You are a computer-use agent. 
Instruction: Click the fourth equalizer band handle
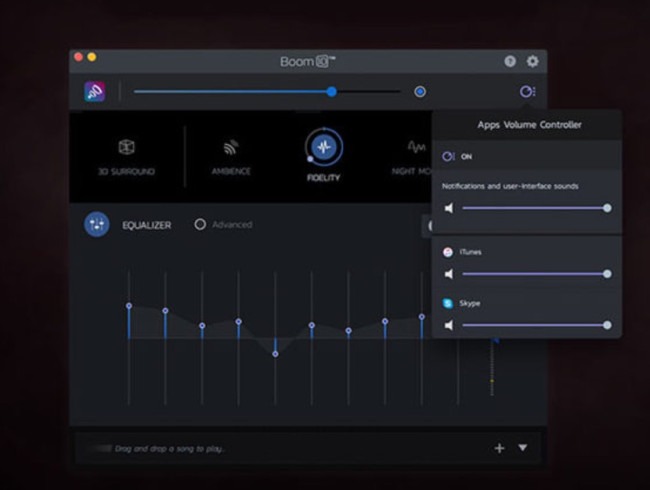(x=238, y=322)
